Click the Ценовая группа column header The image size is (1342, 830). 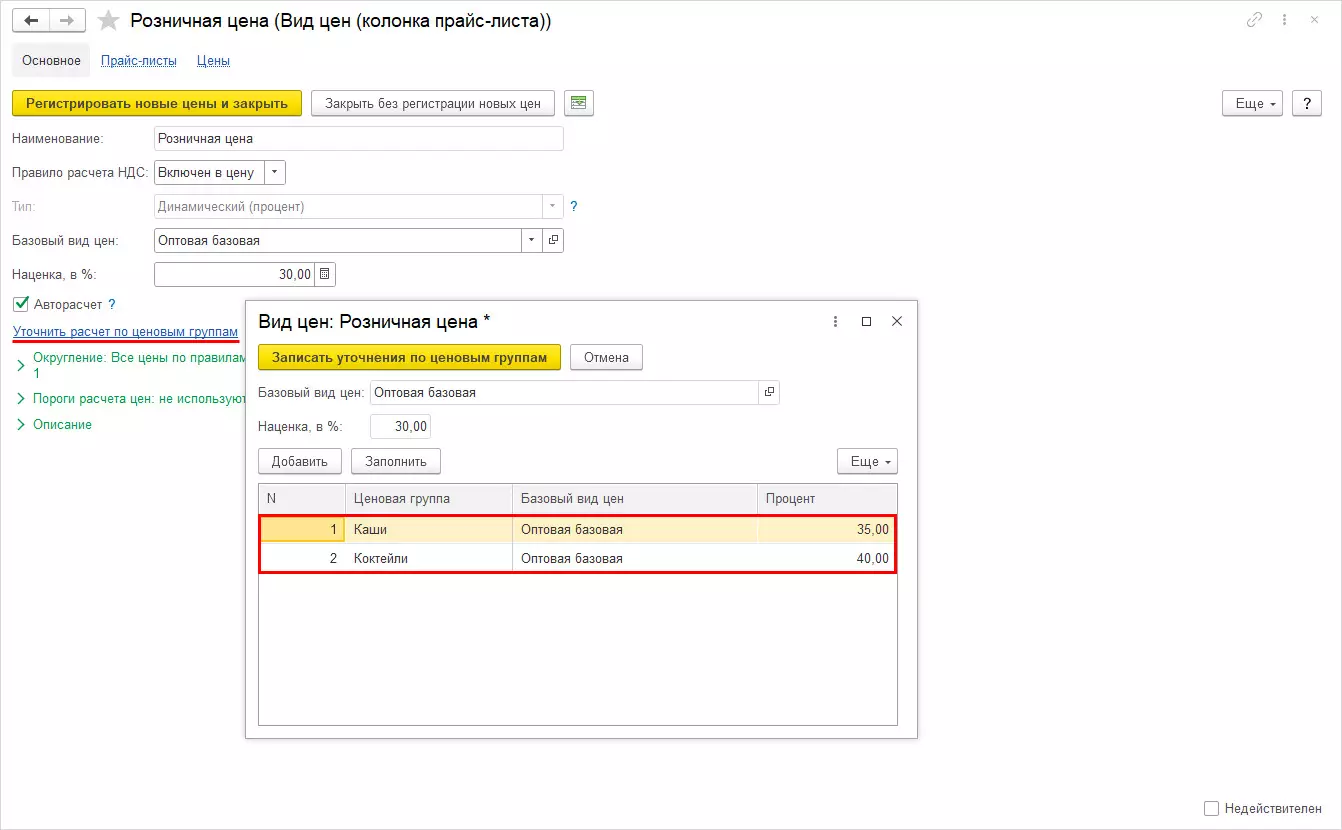click(x=428, y=498)
